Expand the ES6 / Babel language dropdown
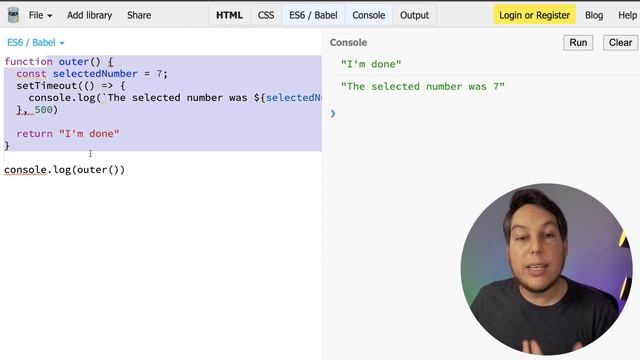 (x=36, y=42)
